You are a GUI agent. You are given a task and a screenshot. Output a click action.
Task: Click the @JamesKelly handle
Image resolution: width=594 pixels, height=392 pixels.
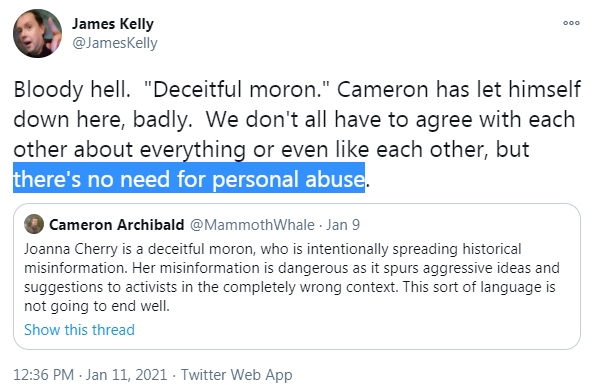coord(114,43)
